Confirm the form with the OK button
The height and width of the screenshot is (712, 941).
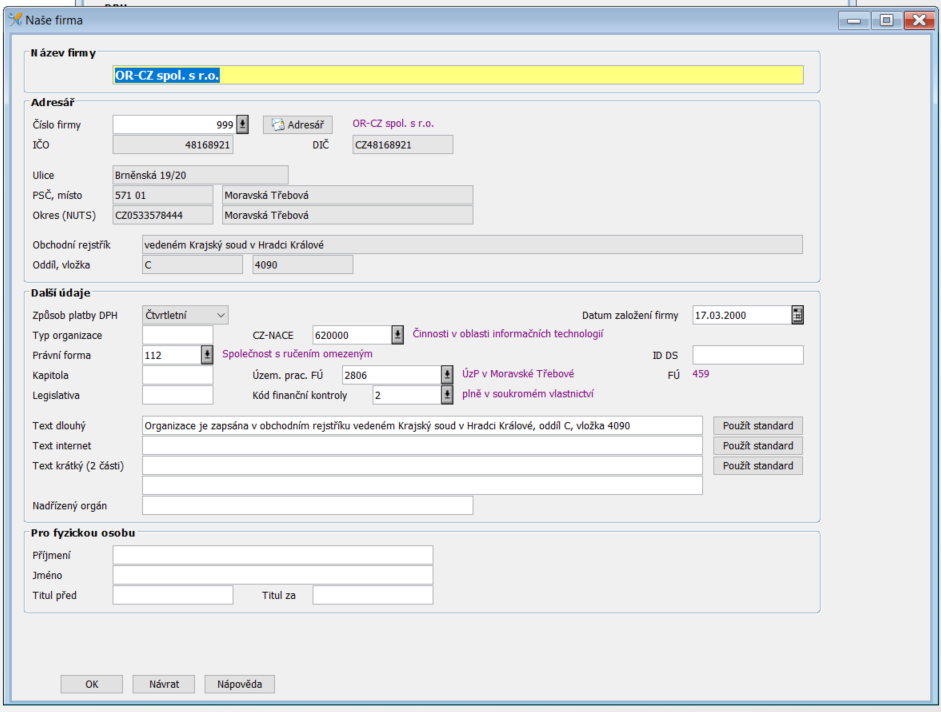click(91, 684)
